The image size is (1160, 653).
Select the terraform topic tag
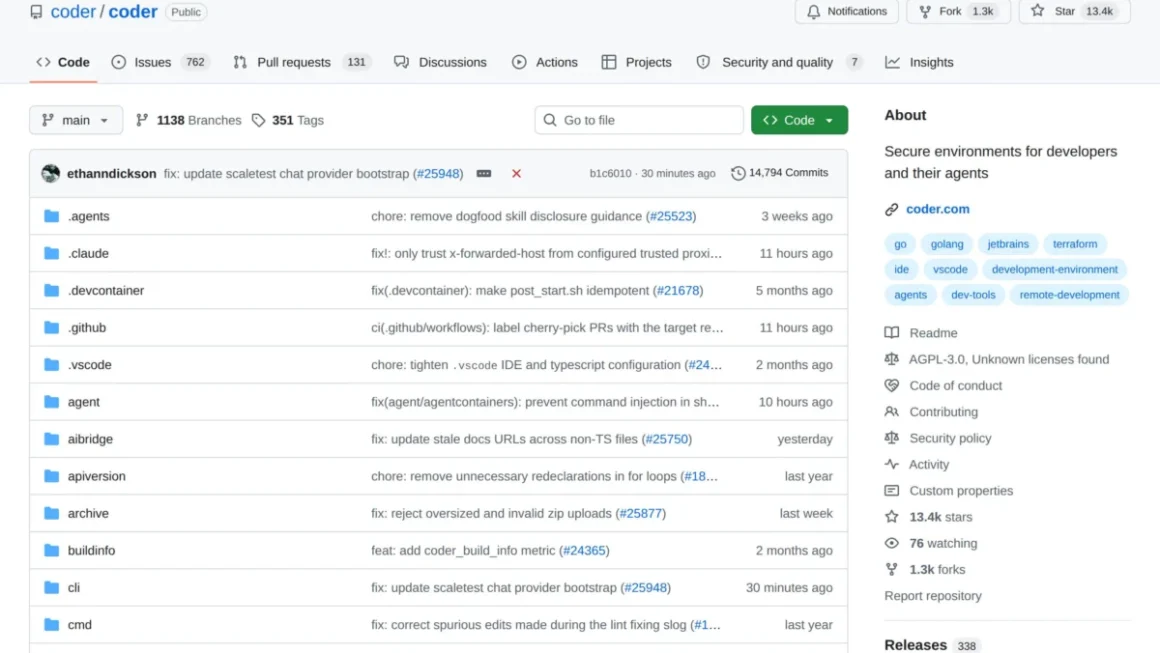tap(1075, 244)
